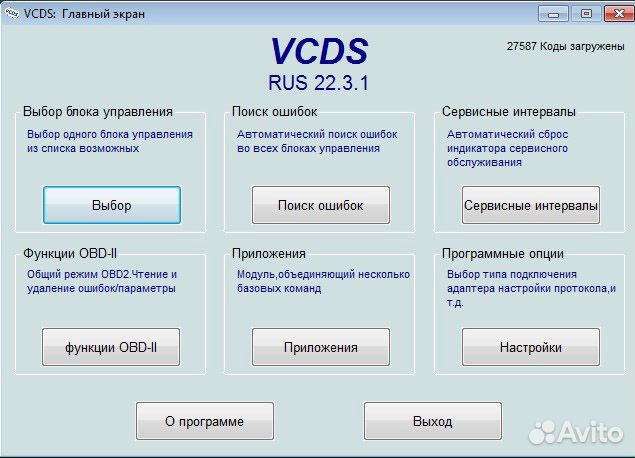Click description 'Автоматический сброс индикатора сервисного обслуживания'
Screen dimensions: 635x458
[507, 148]
